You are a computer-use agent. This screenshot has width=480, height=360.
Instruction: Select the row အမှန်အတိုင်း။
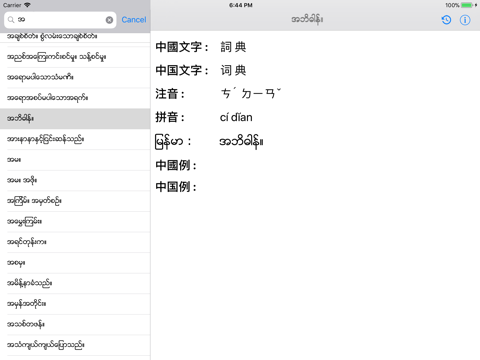coord(75,304)
